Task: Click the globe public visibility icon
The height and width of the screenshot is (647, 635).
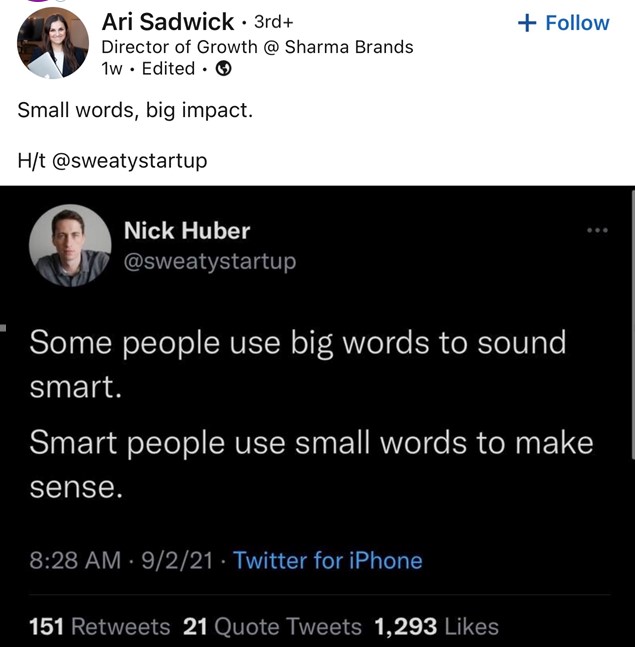Action: click(x=224, y=68)
